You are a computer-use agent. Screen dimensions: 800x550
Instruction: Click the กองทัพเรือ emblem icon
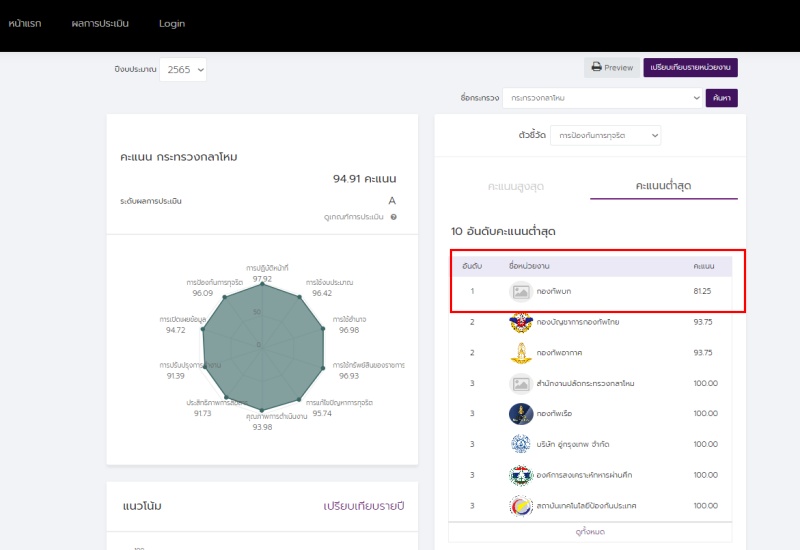(520, 413)
